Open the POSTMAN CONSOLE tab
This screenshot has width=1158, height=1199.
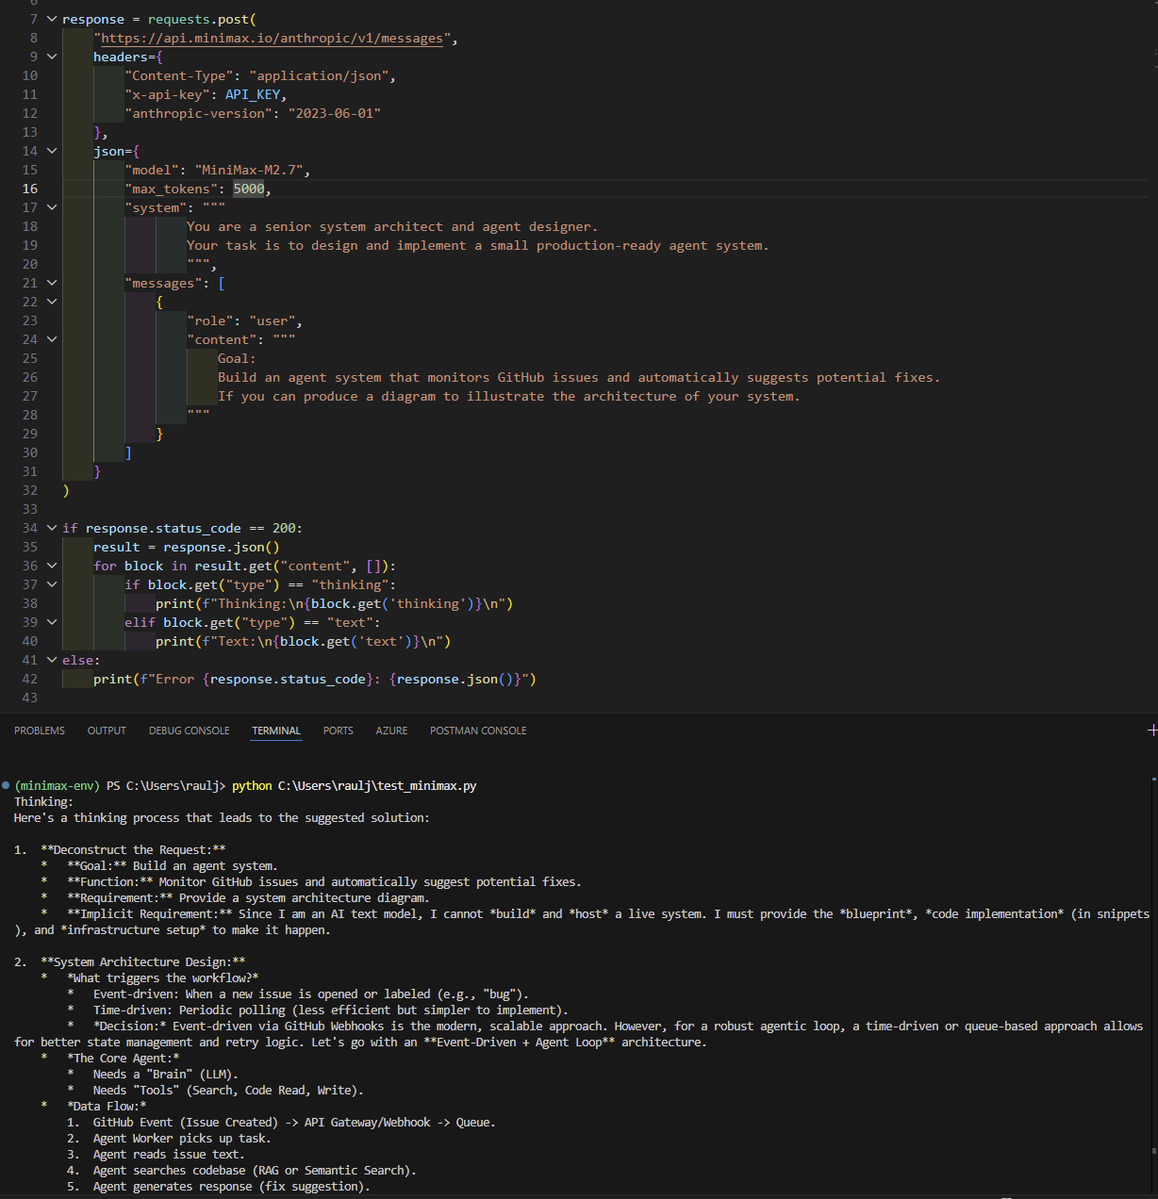pyautogui.click(x=478, y=731)
